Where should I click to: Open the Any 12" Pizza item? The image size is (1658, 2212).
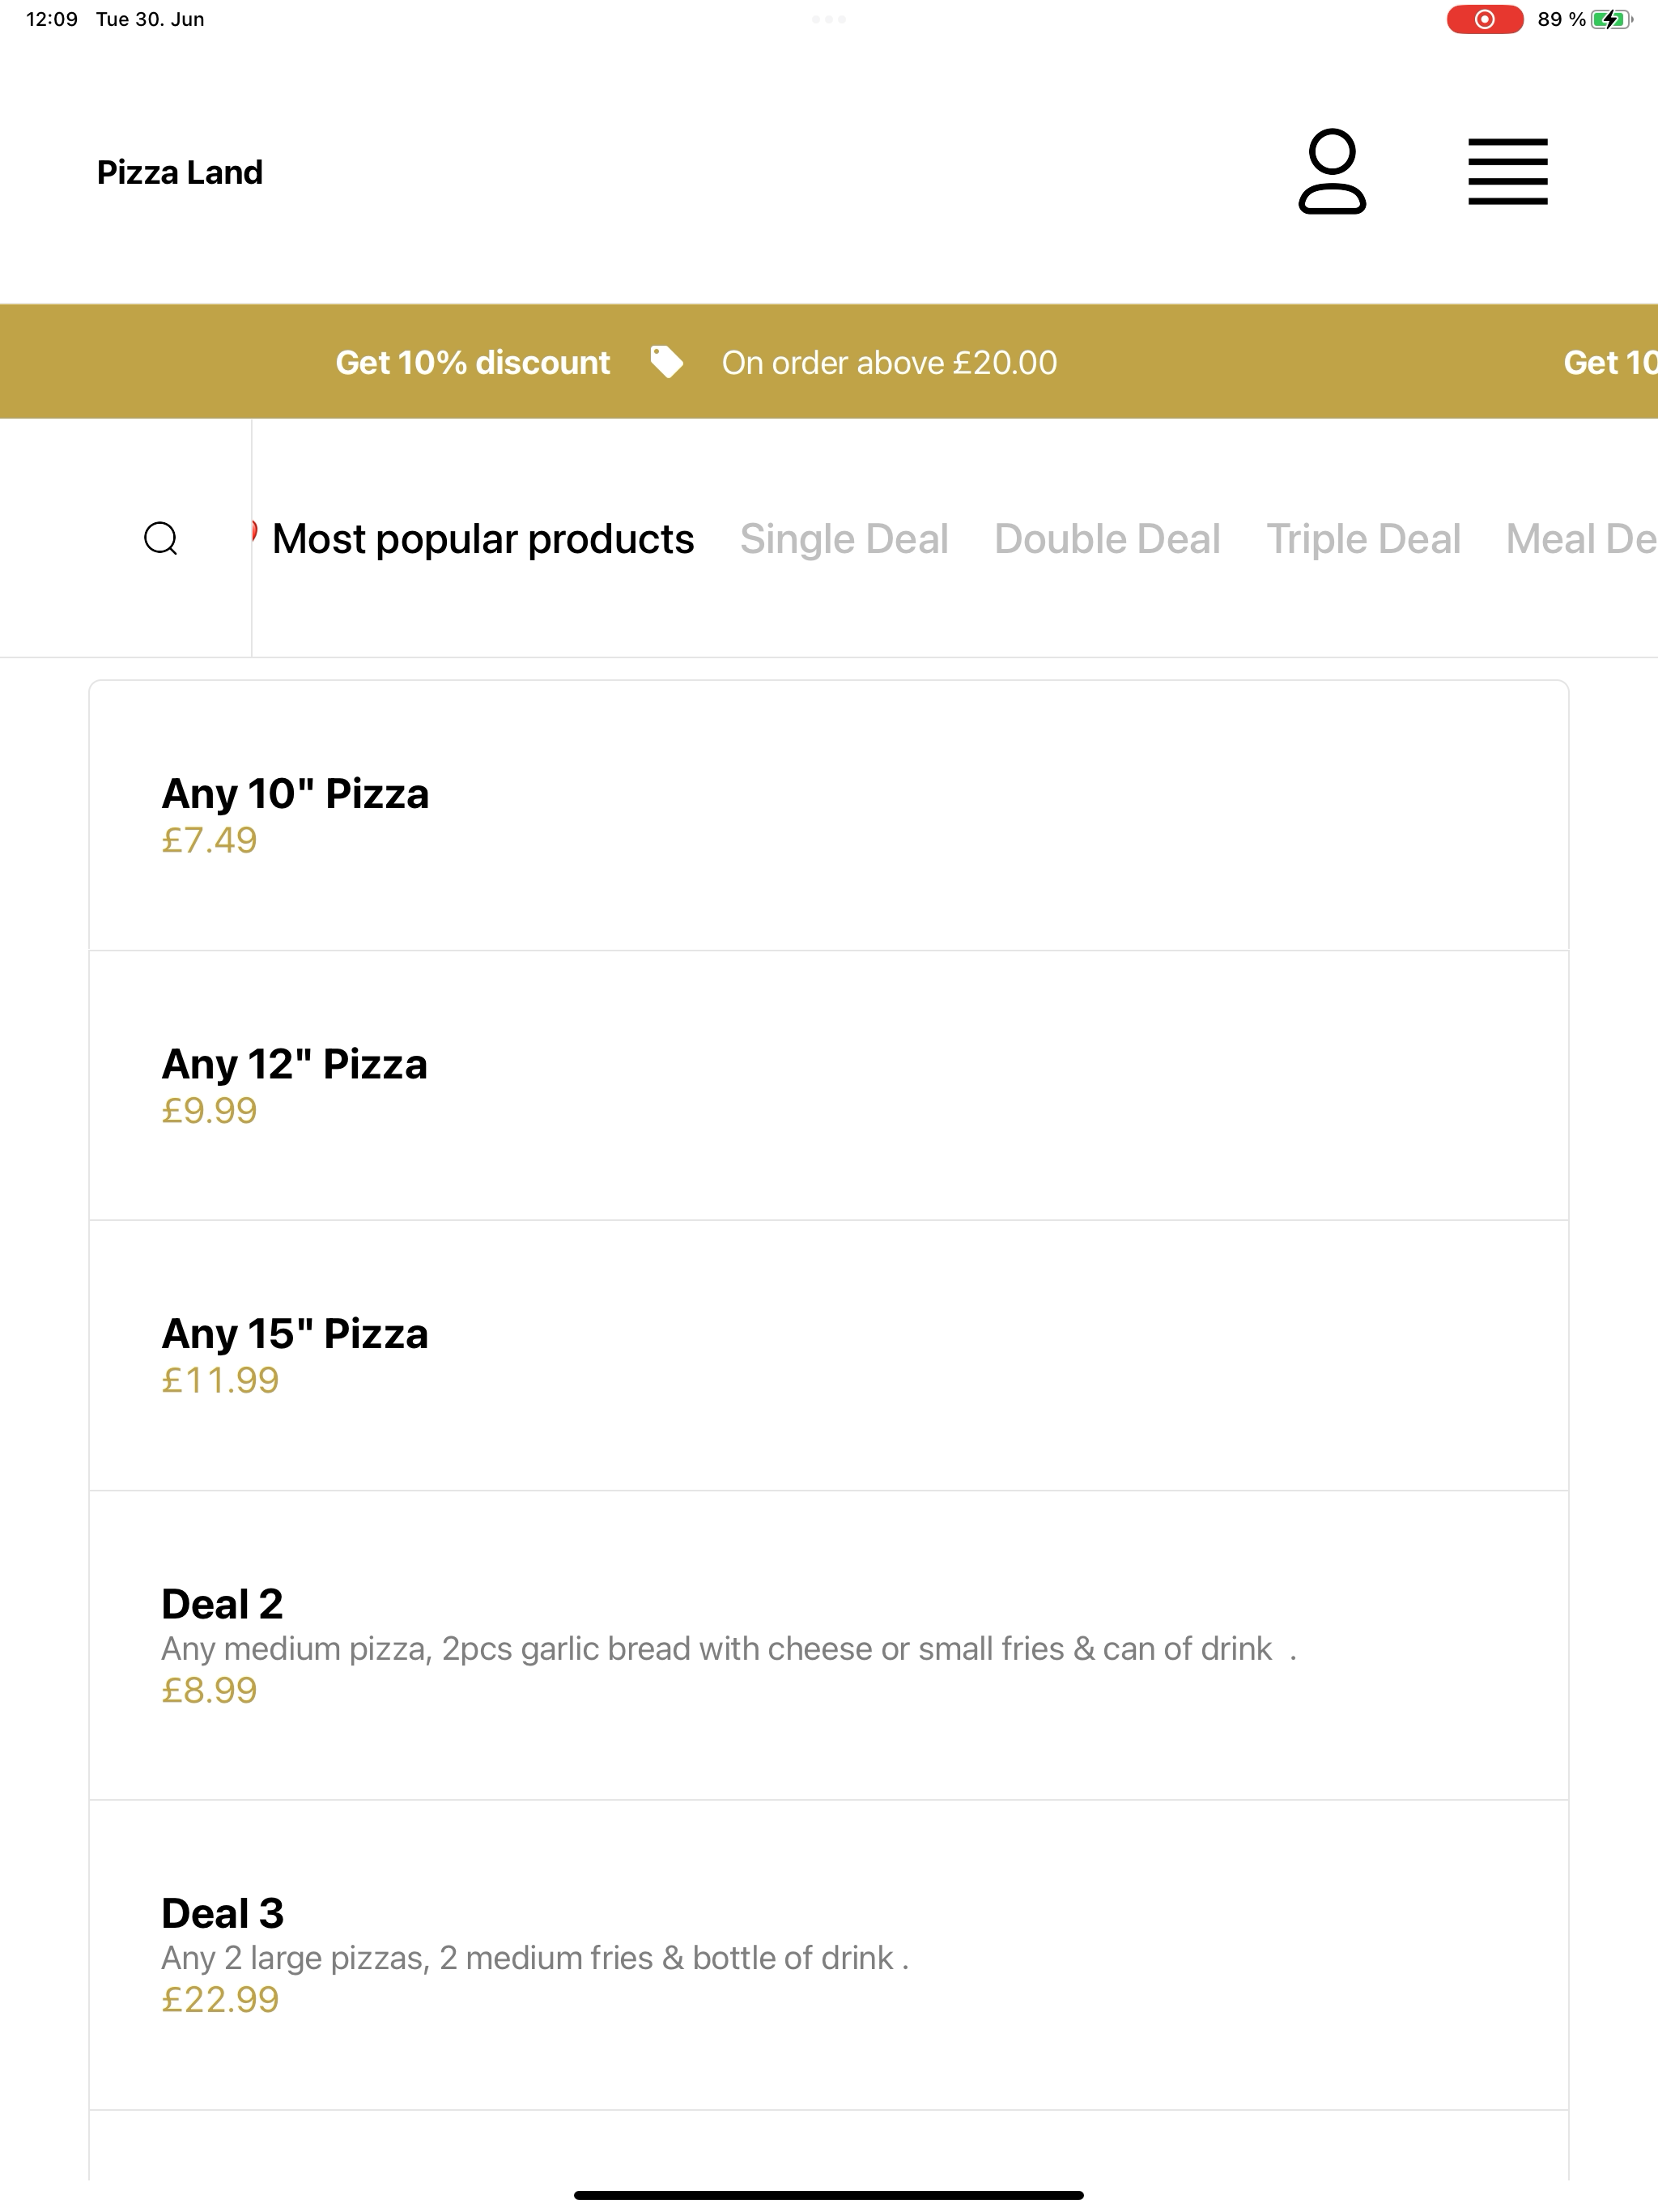829,1086
